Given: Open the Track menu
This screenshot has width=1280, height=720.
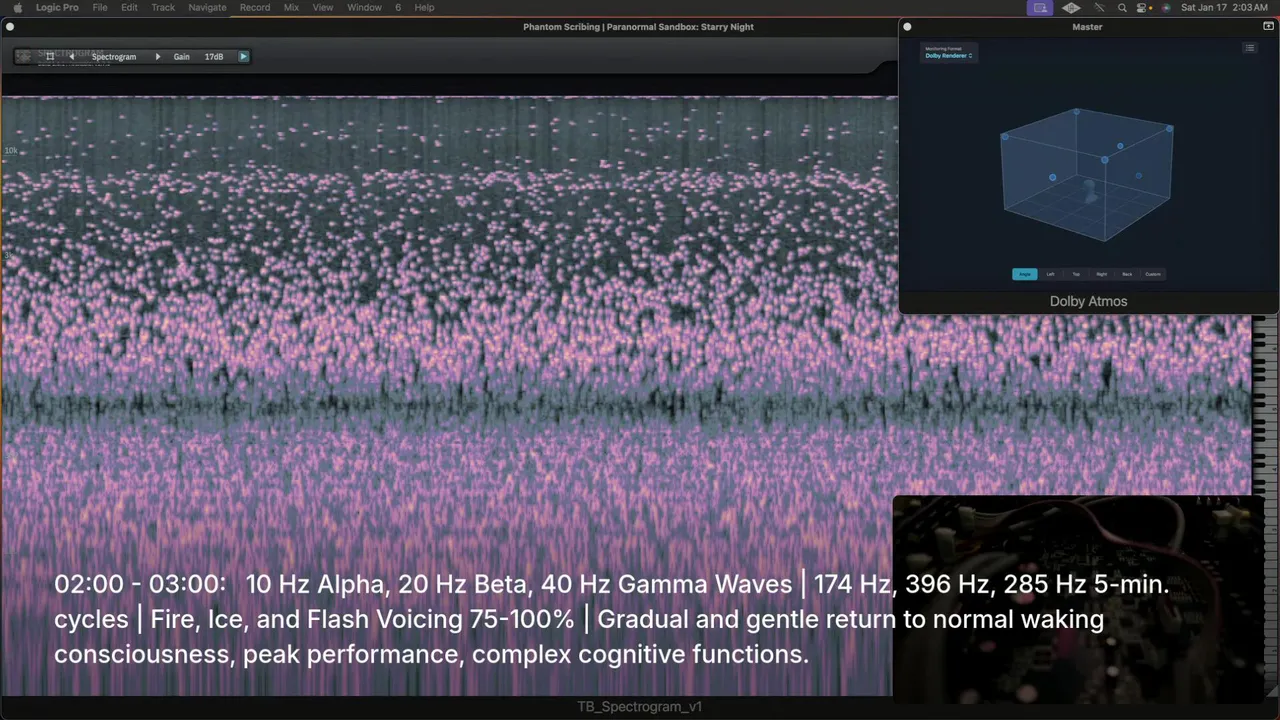Looking at the screenshot, I should pos(163,7).
